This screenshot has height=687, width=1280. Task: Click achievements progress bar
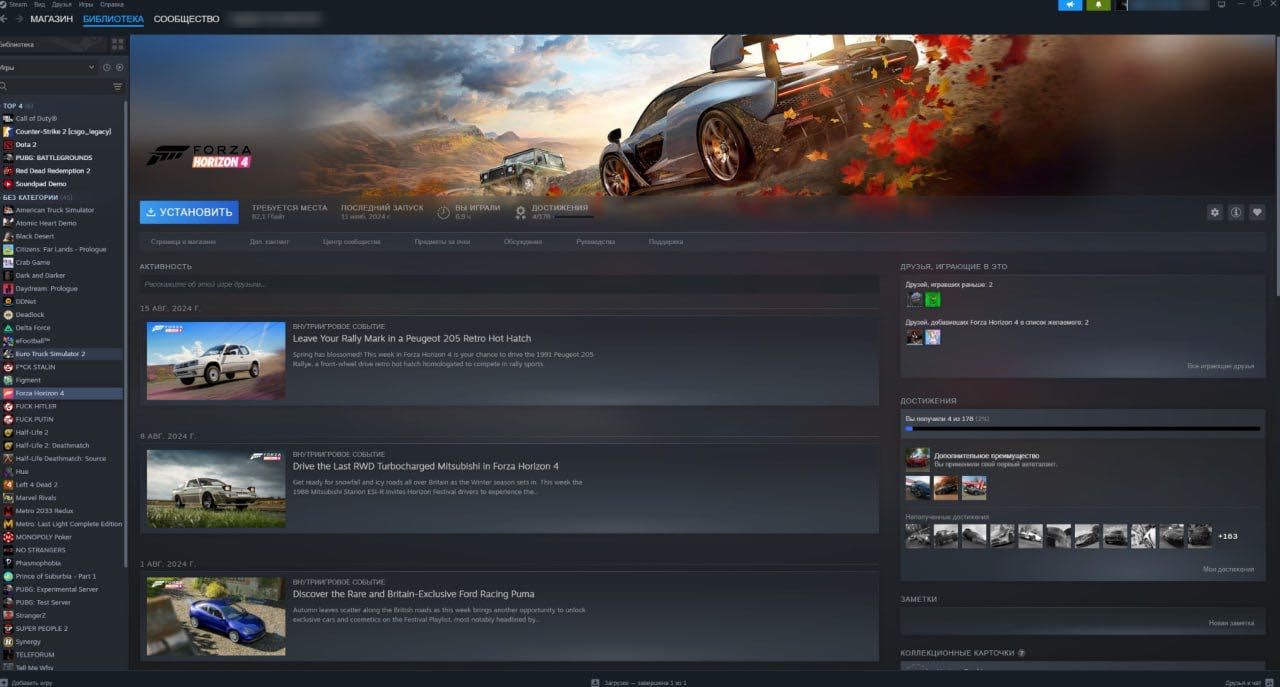[1082, 428]
